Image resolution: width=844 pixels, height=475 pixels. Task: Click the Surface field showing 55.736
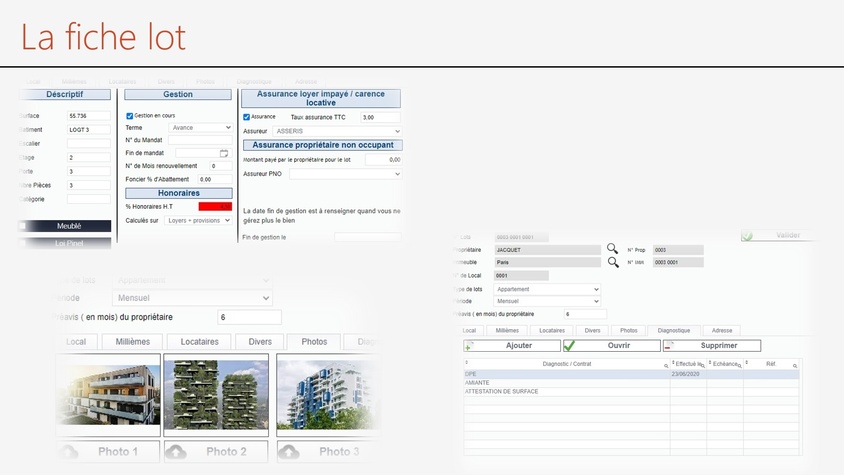click(89, 116)
